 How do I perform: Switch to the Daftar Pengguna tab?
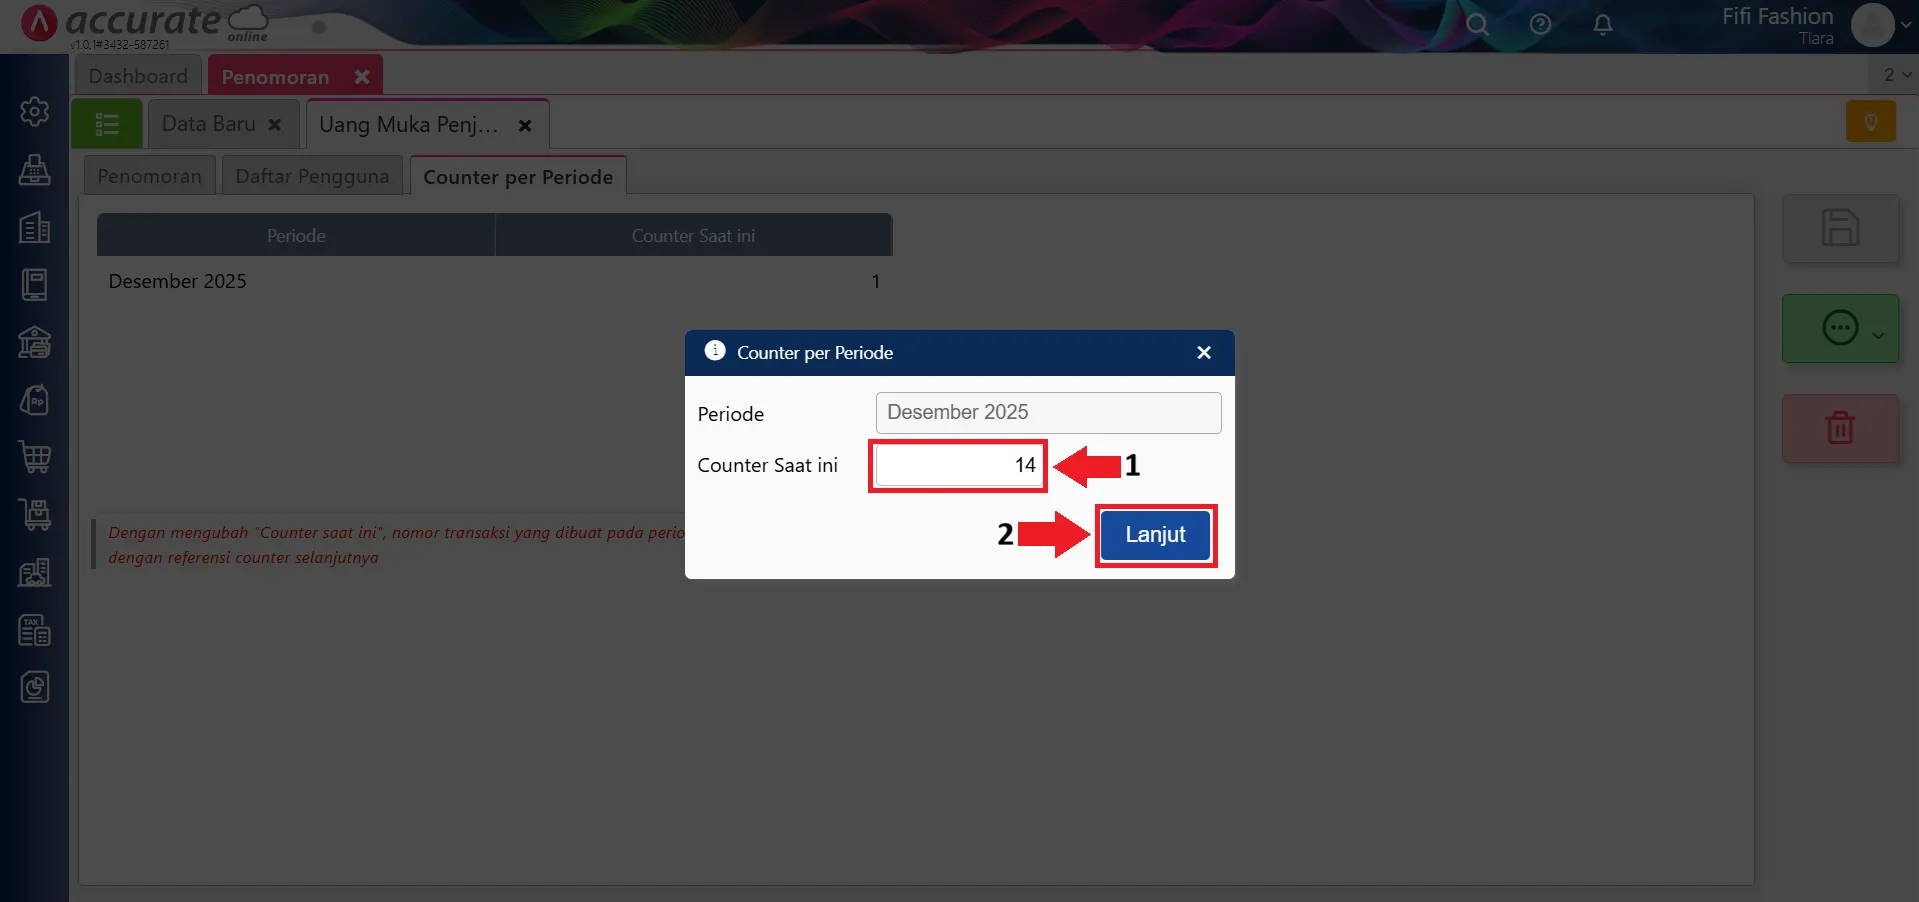tap(311, 175)
